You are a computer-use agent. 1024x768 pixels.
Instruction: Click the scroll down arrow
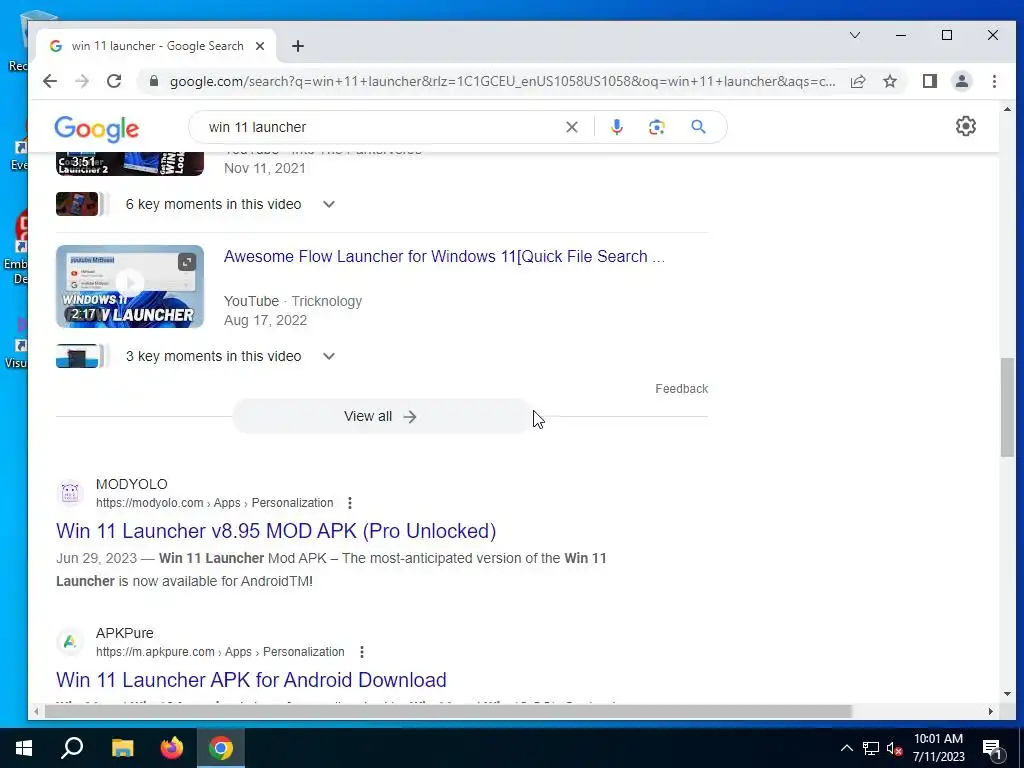(1007, 694)
